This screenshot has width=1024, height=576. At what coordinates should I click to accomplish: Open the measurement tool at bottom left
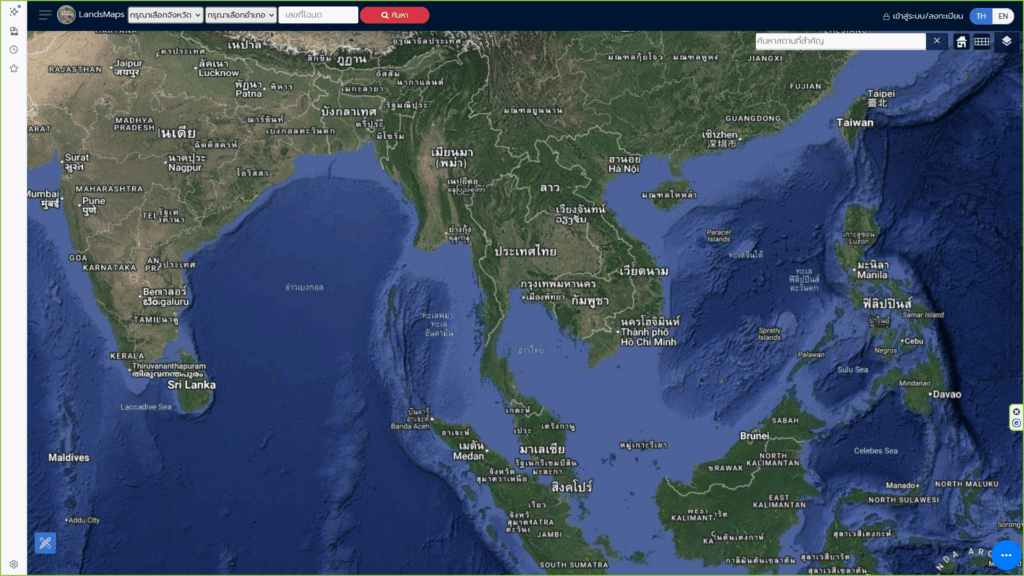(x=45, y=543)
